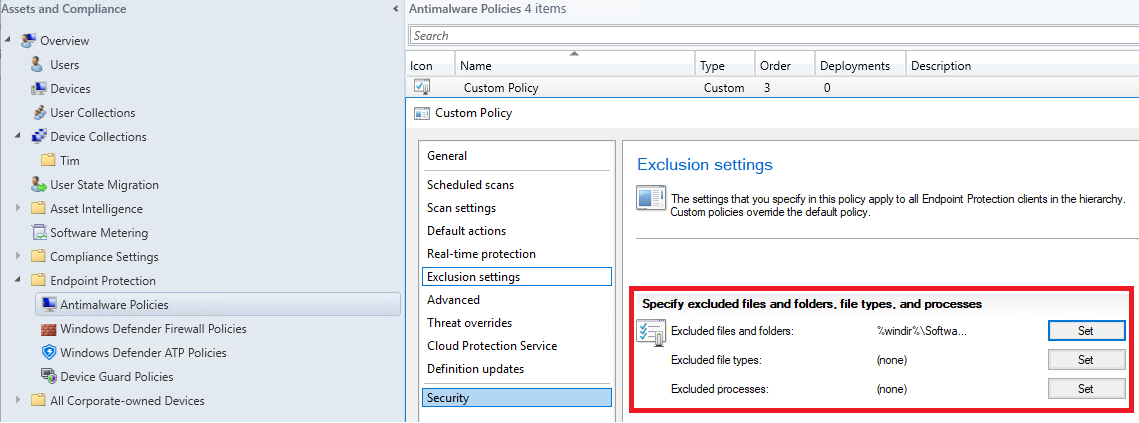This screenshot has width=1139, height=423.
Task: Click the Search field above the policy list
Action: tap(770, 36)
